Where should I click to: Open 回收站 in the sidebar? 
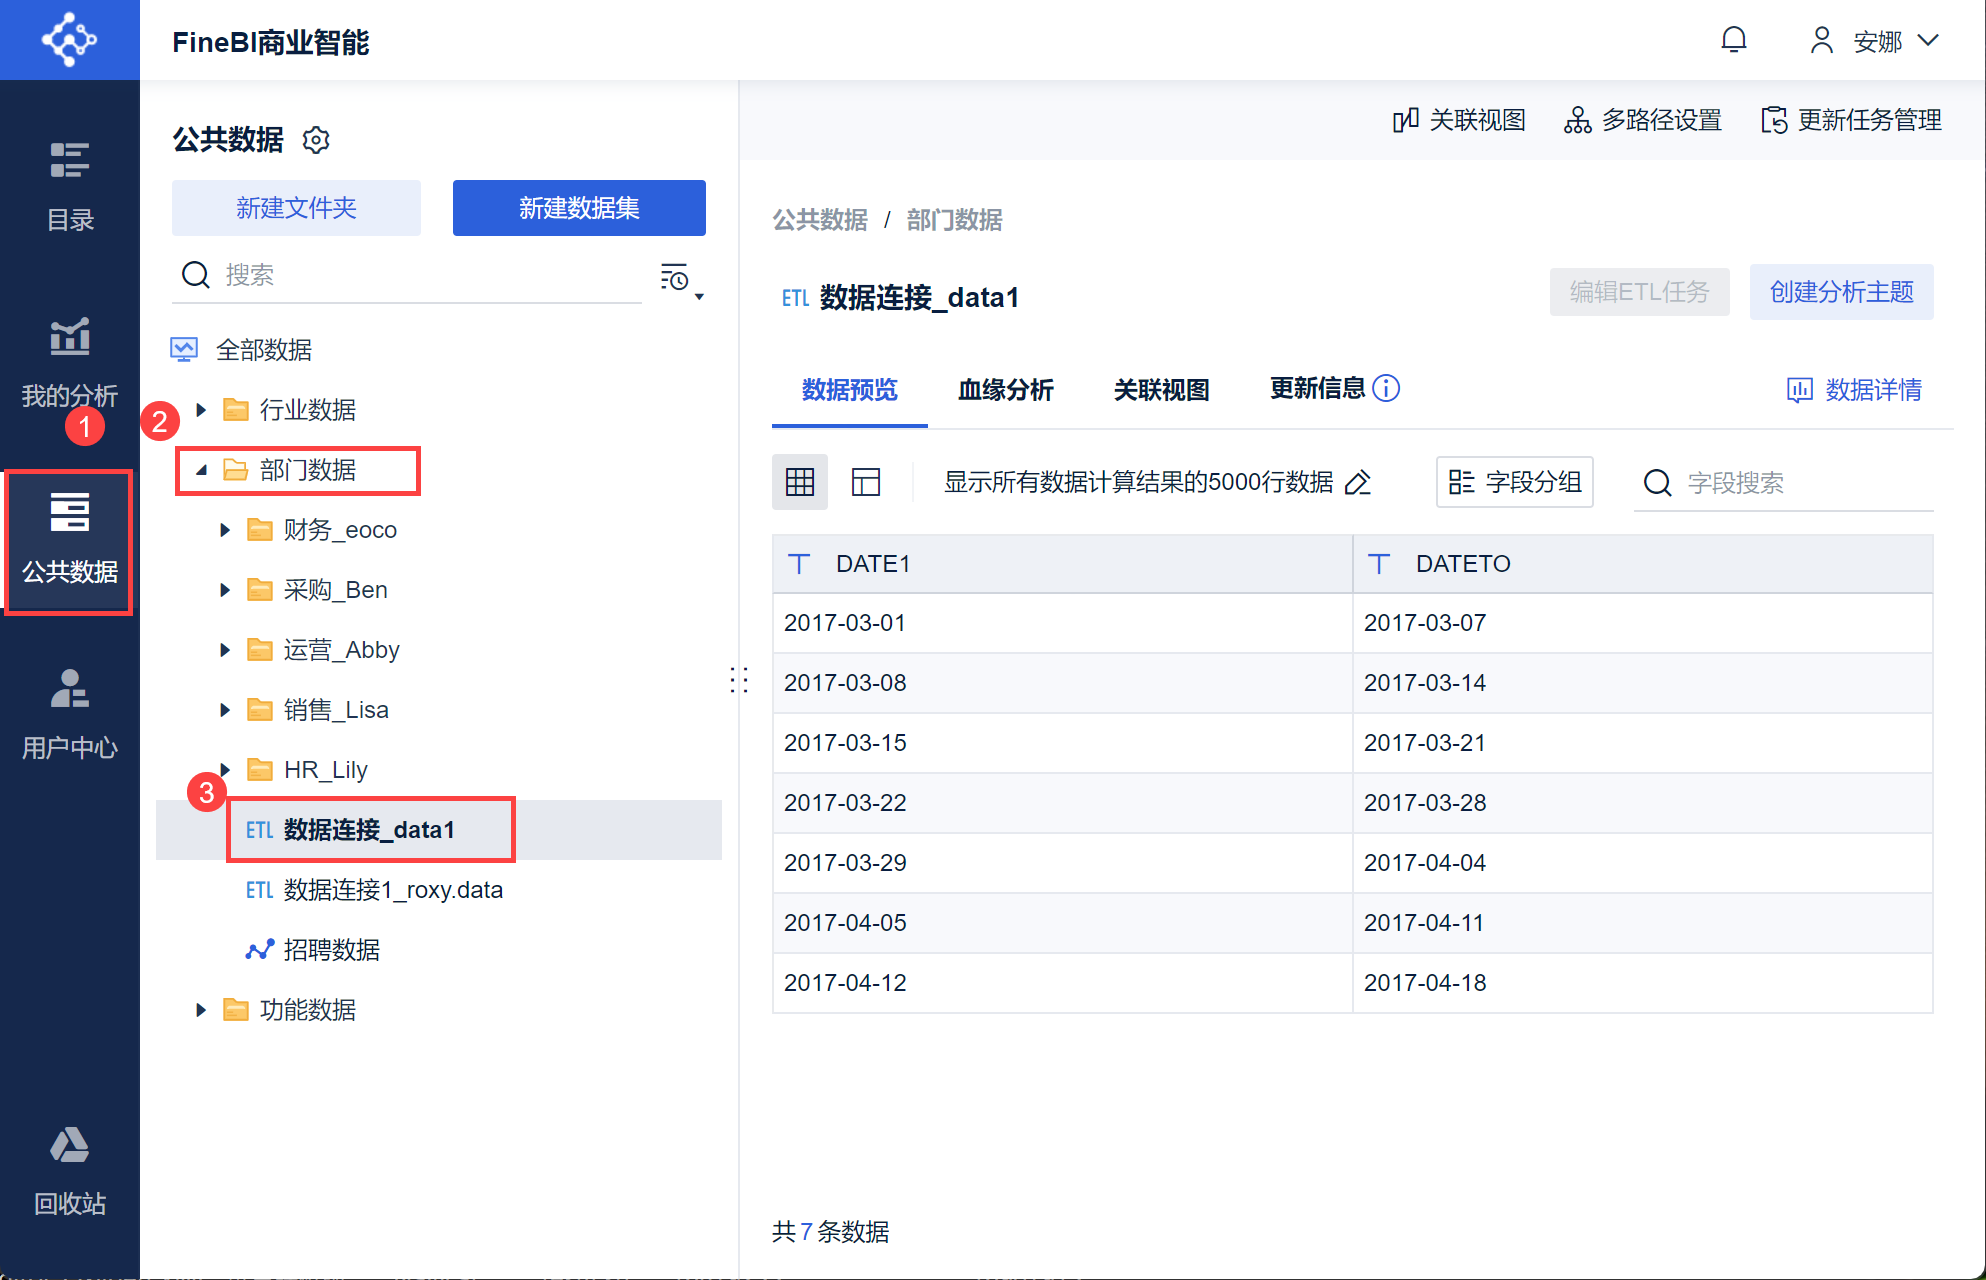coord(69,1170)
